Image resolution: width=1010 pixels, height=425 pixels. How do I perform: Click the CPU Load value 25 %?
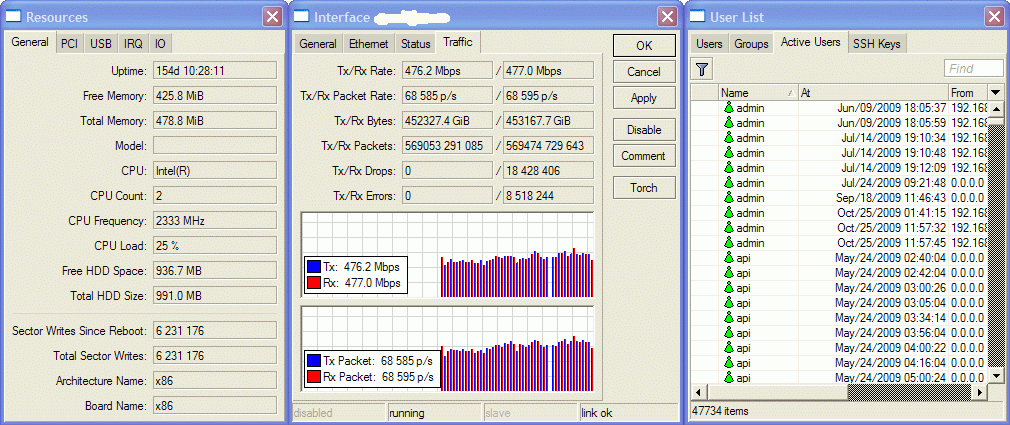(x=214, y=246)
